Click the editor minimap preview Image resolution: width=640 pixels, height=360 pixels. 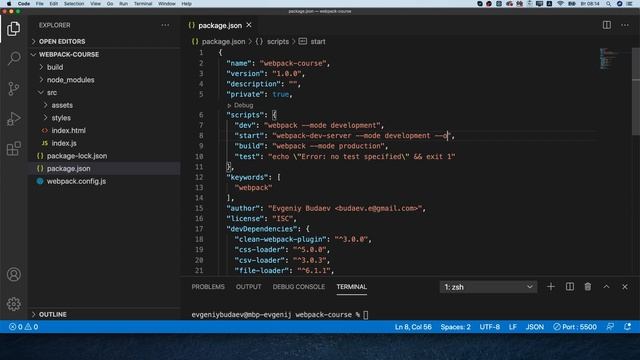point(608,59)
